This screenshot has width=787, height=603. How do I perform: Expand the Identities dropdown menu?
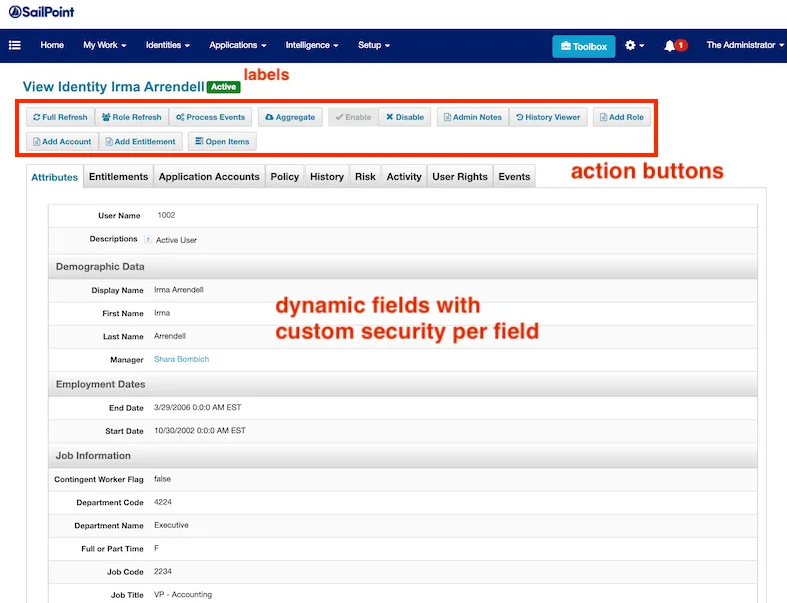click(x=168, y=45)
